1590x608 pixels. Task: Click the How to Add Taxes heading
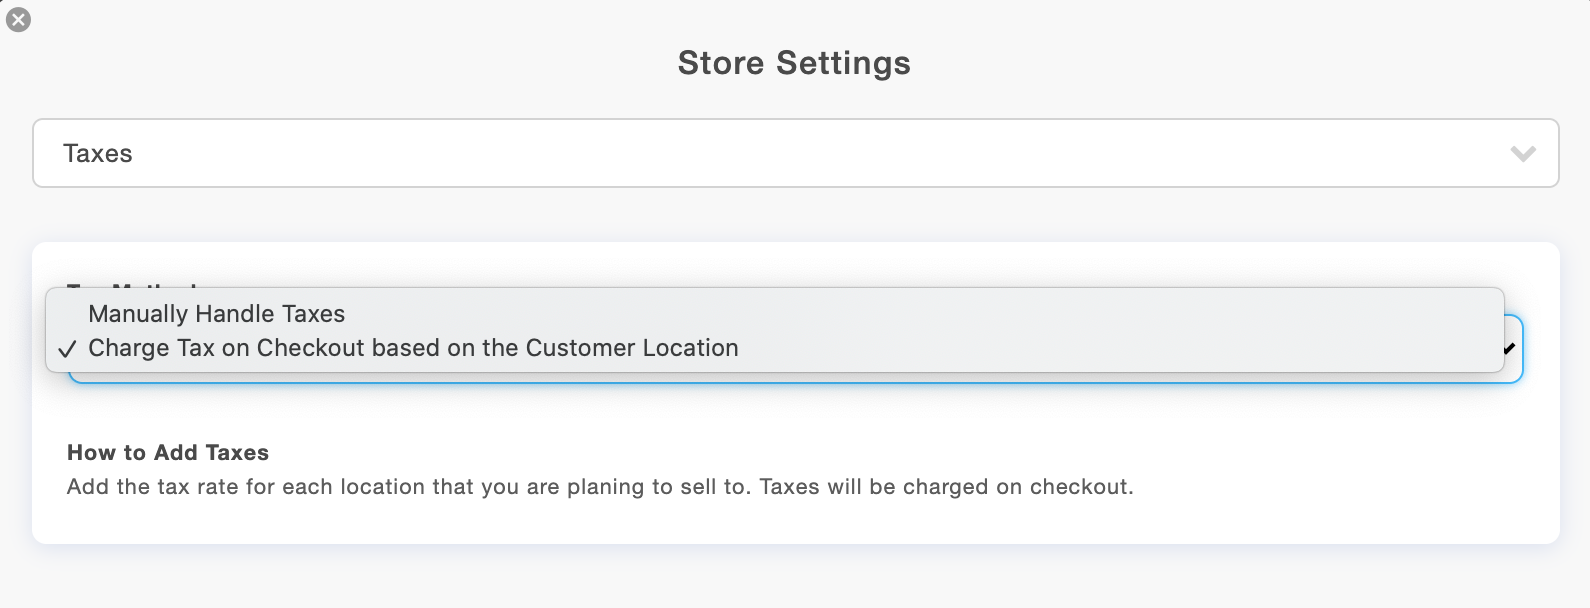pos(168,452)
